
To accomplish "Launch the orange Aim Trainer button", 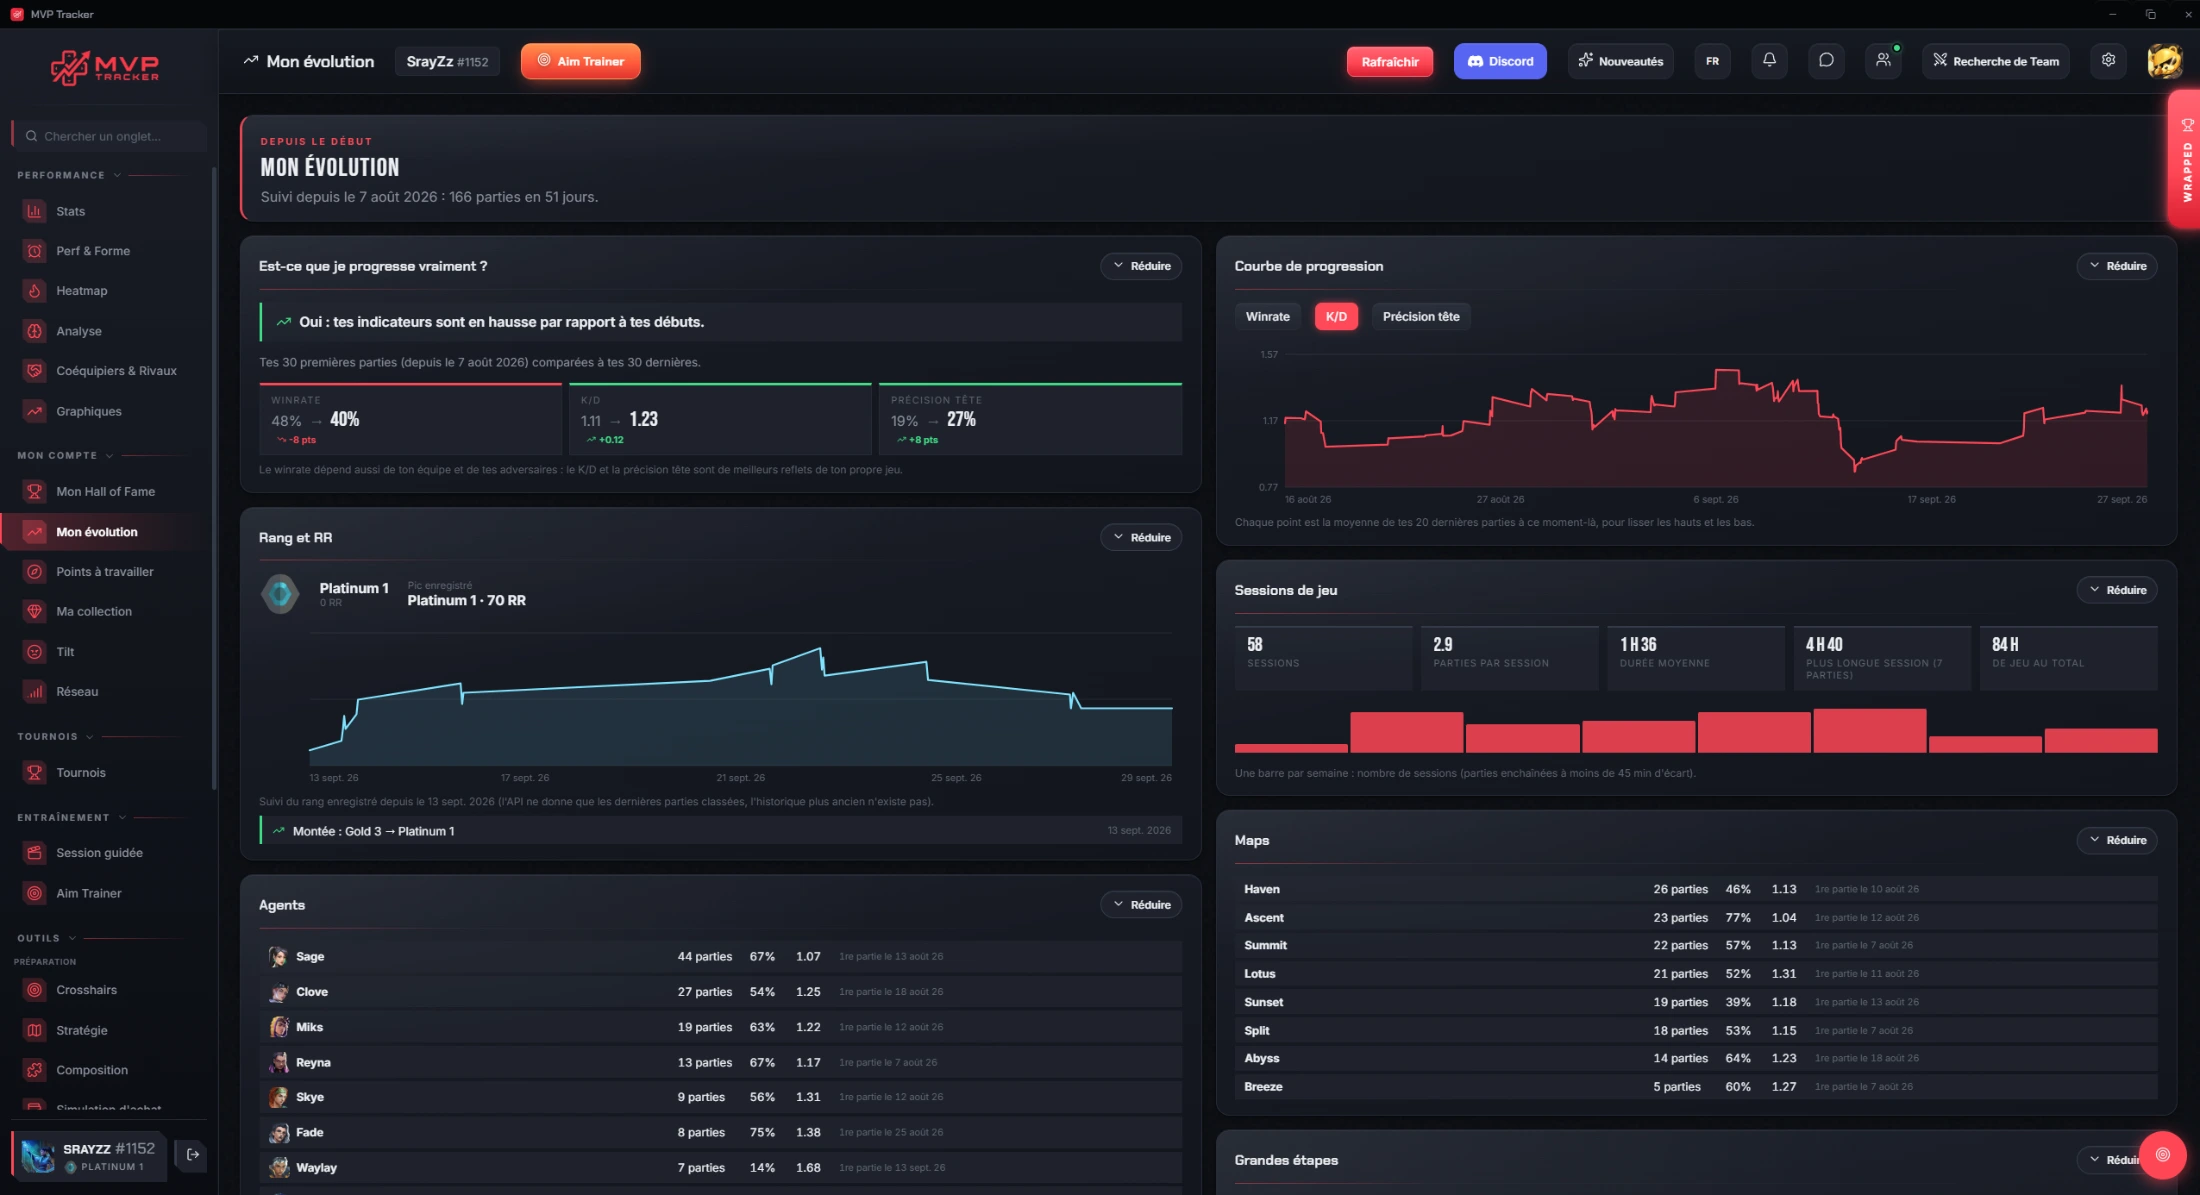I will coord(580,61).
